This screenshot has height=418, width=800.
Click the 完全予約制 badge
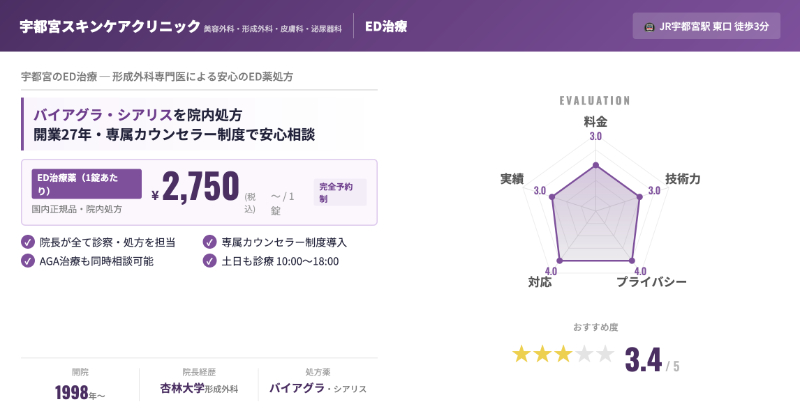tap(341, 193)
